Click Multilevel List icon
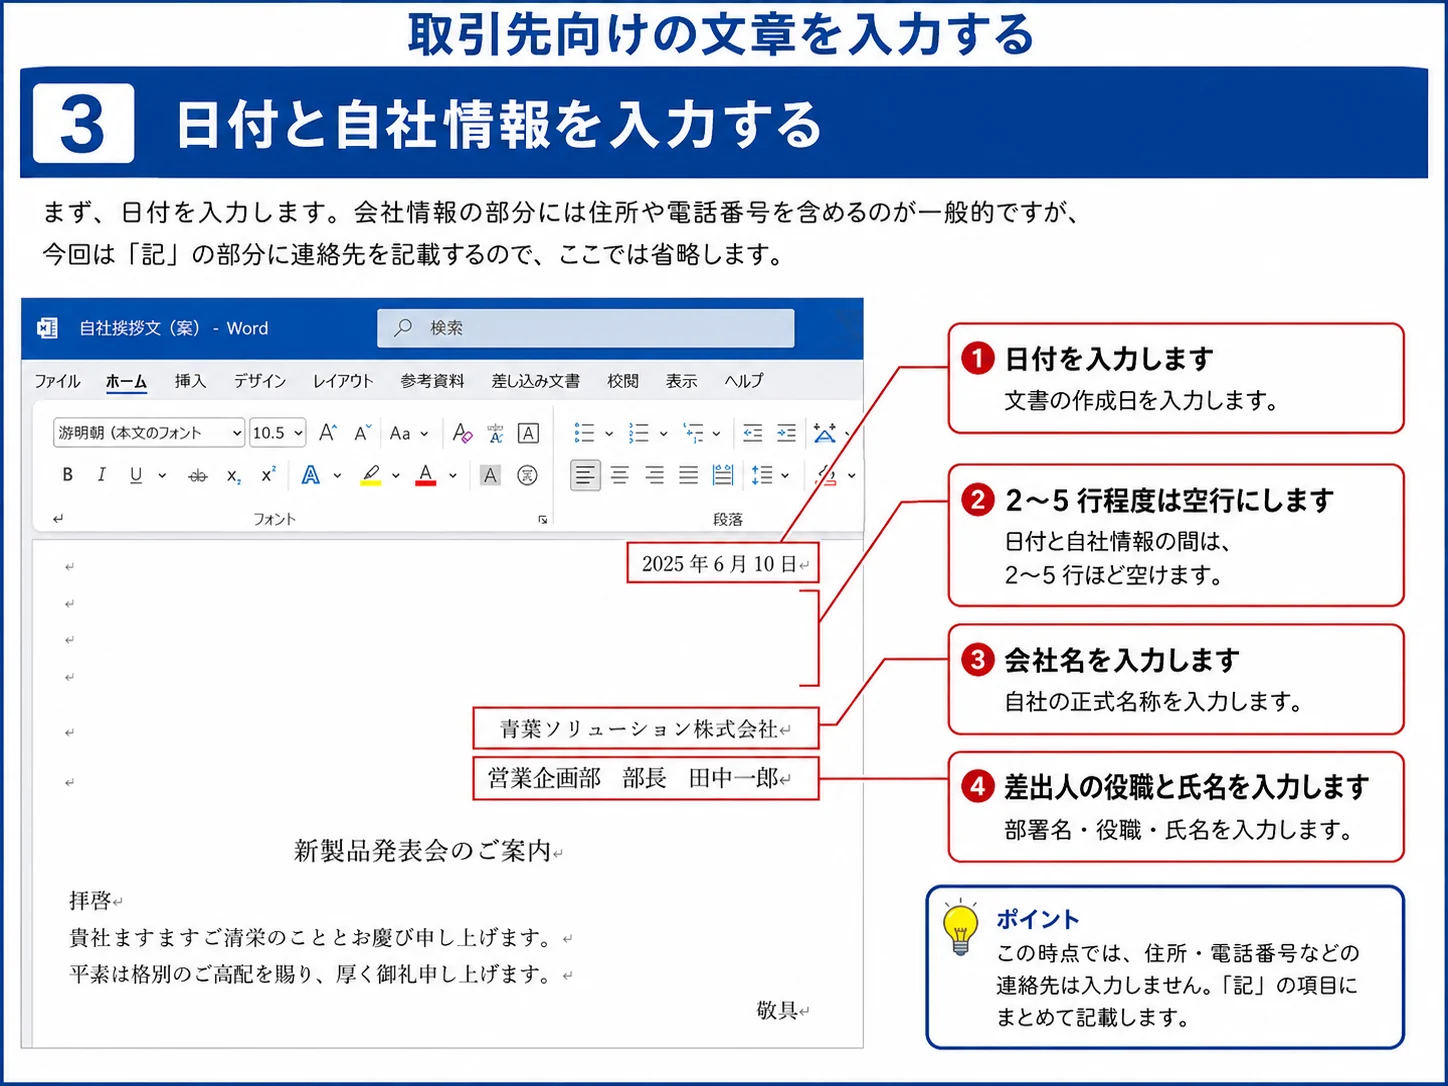 (693, 433)
